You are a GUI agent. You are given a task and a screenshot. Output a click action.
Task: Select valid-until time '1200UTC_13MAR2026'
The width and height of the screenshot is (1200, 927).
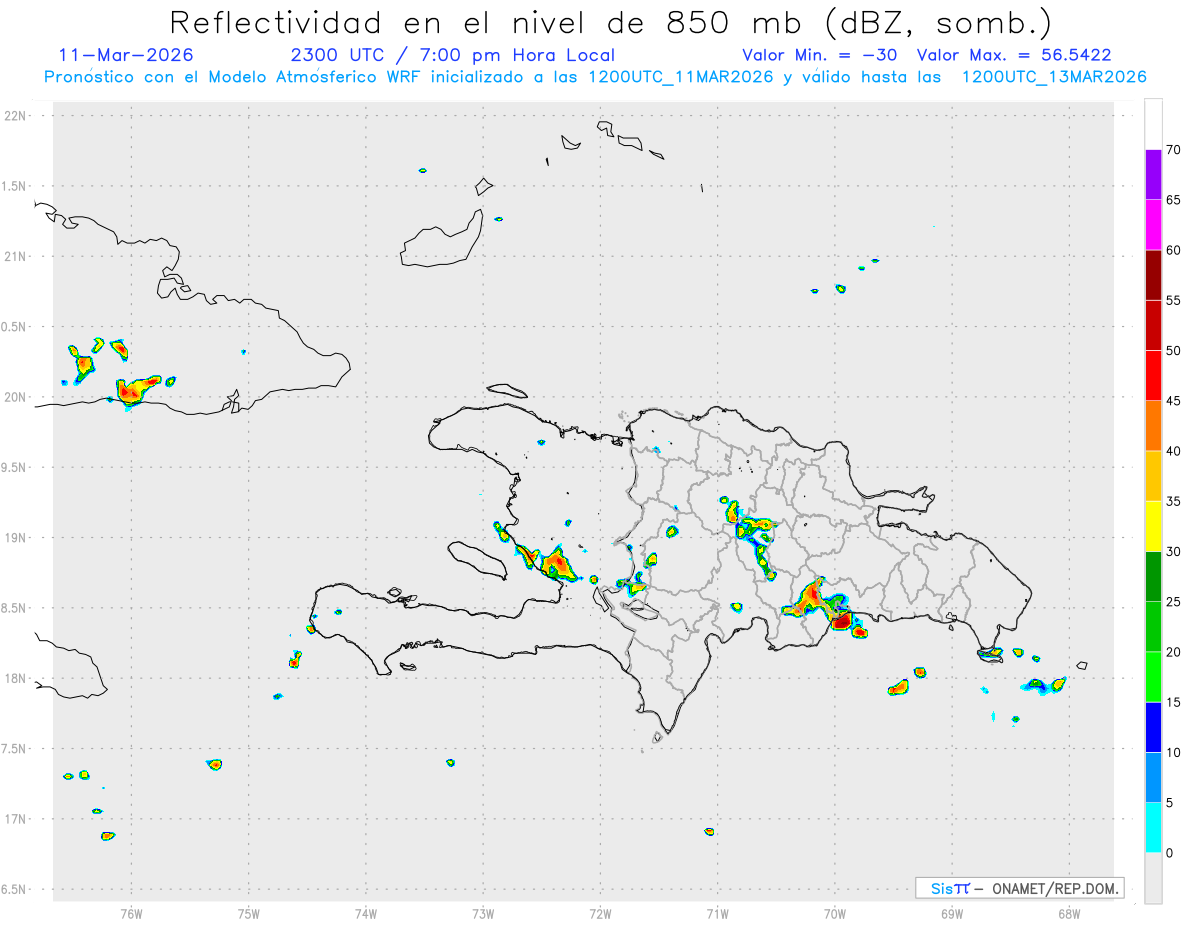(1054, 77)
